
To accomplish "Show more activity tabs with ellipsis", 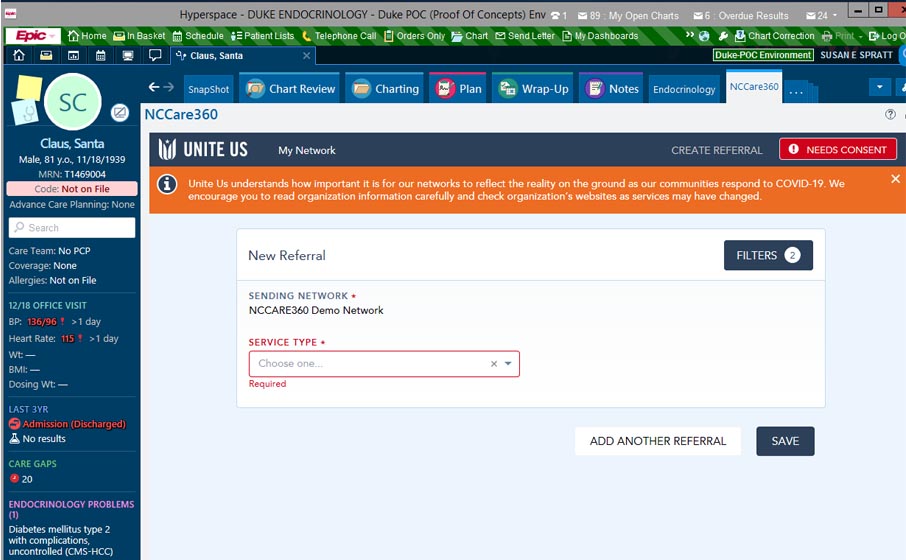I will (x=796, y=91).
